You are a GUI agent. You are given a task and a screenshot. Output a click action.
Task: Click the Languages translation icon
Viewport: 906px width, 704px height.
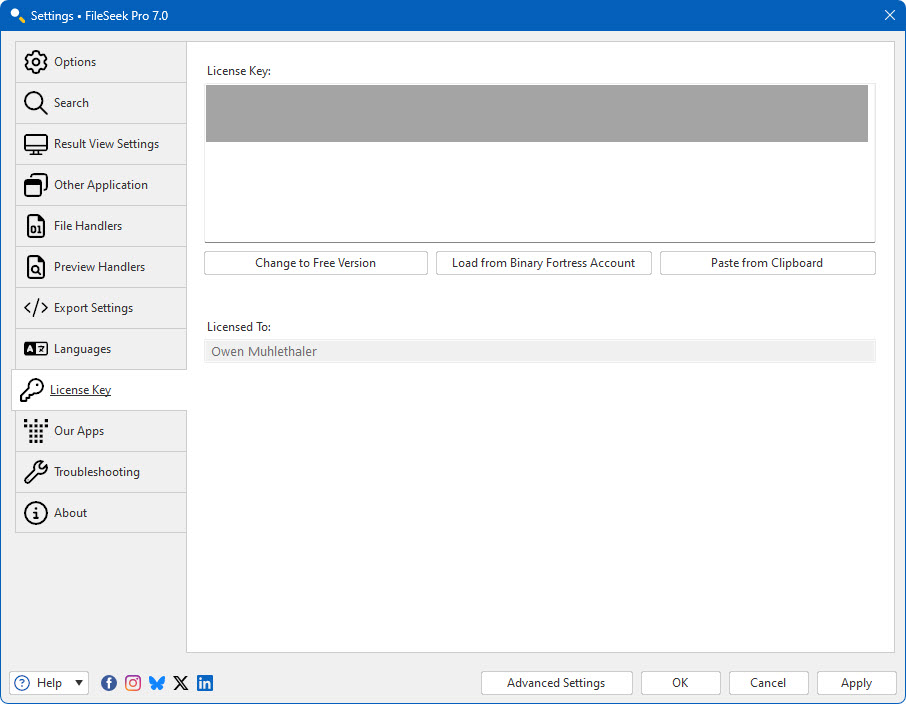tap(36, 349)
